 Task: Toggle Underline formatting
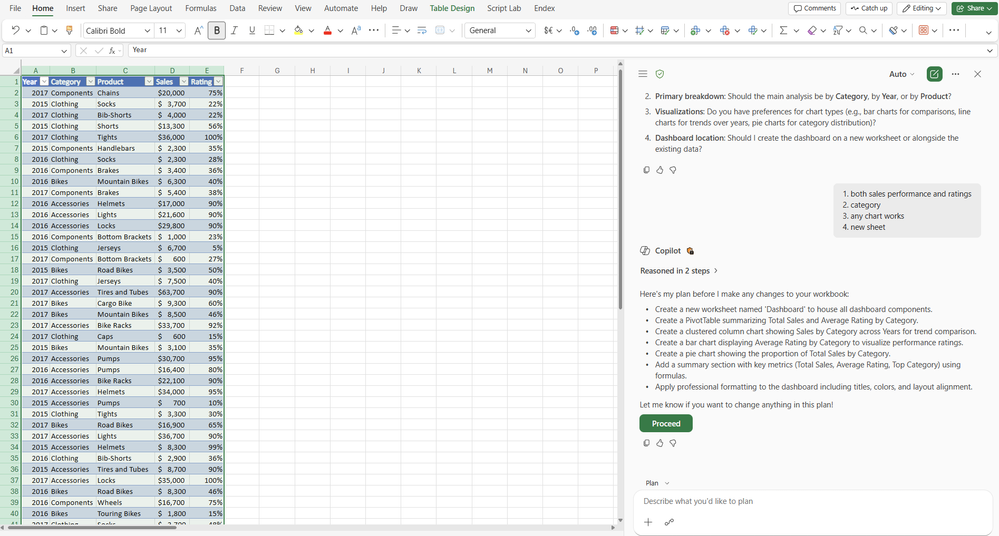252,30
